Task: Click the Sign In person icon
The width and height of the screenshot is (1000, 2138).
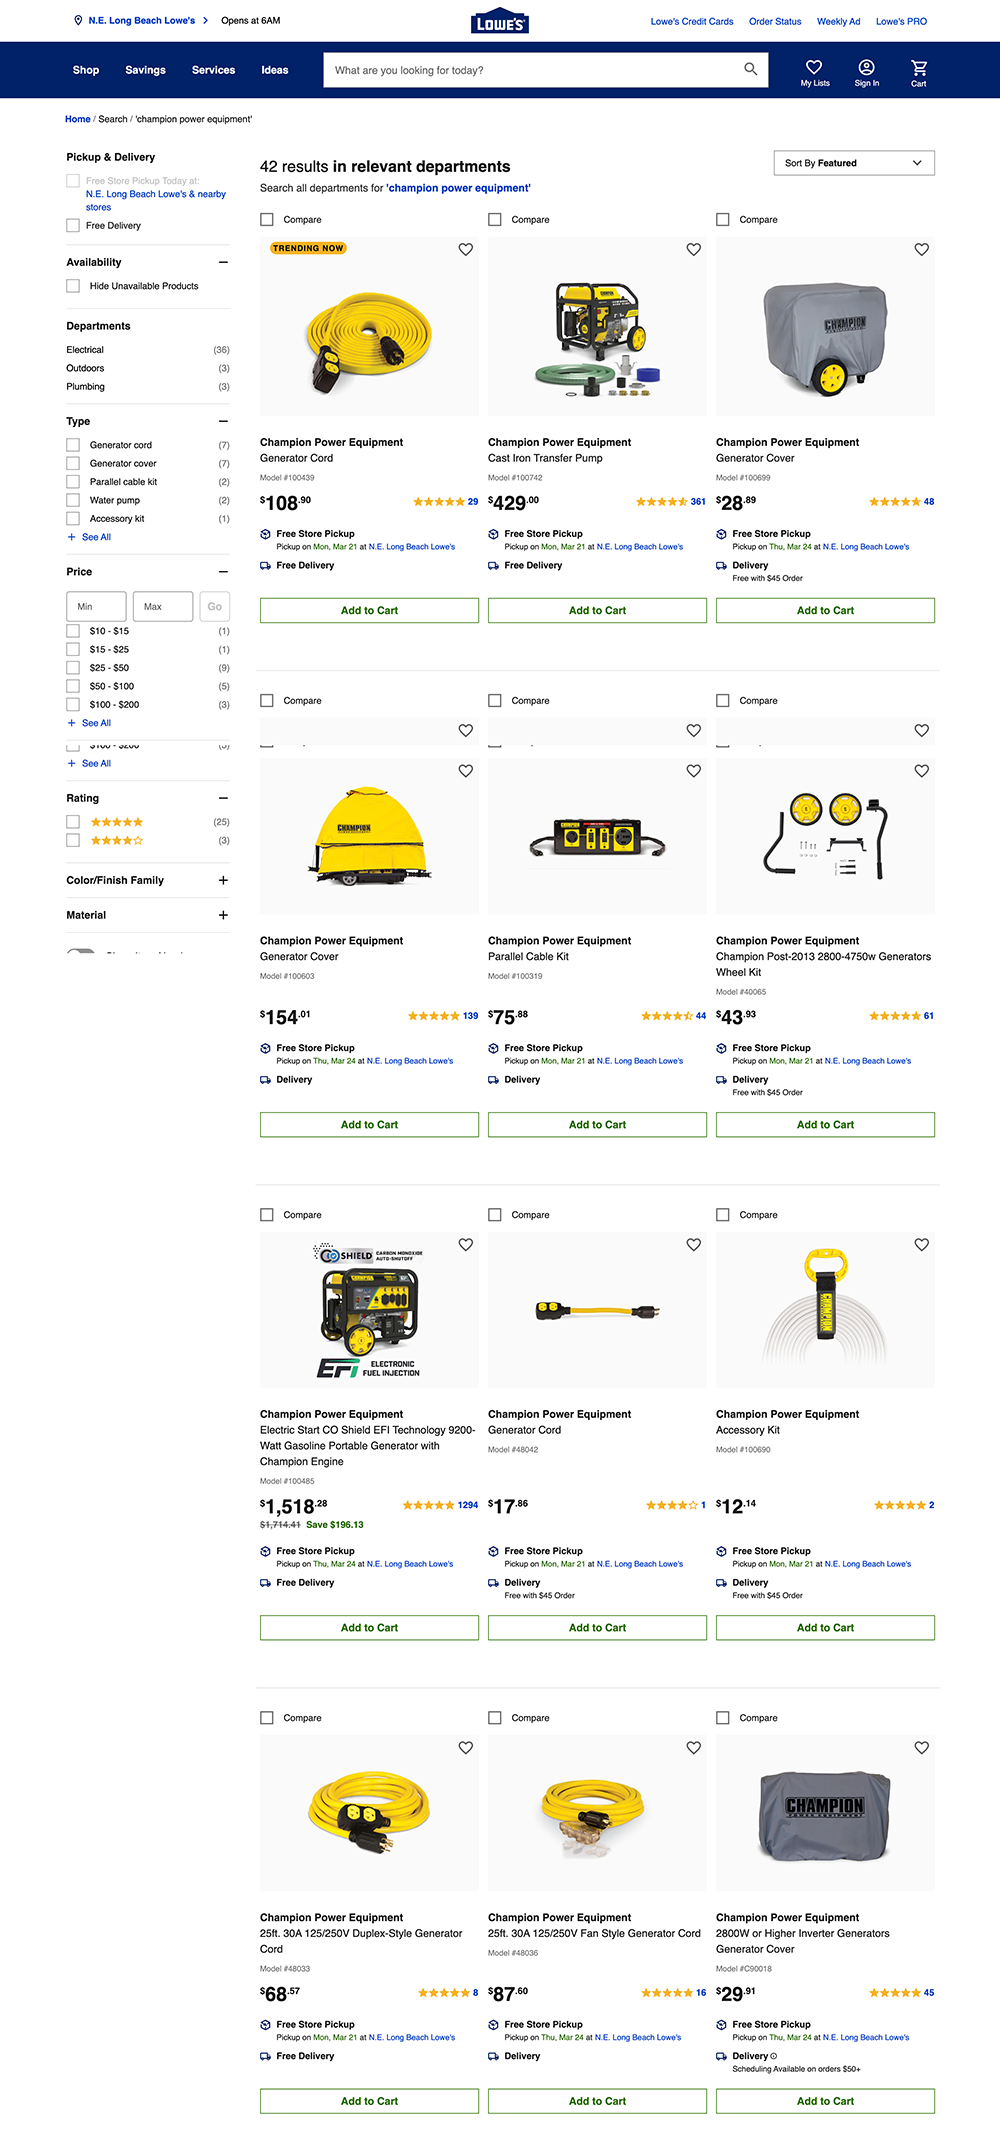Action: tap(866, 67)
